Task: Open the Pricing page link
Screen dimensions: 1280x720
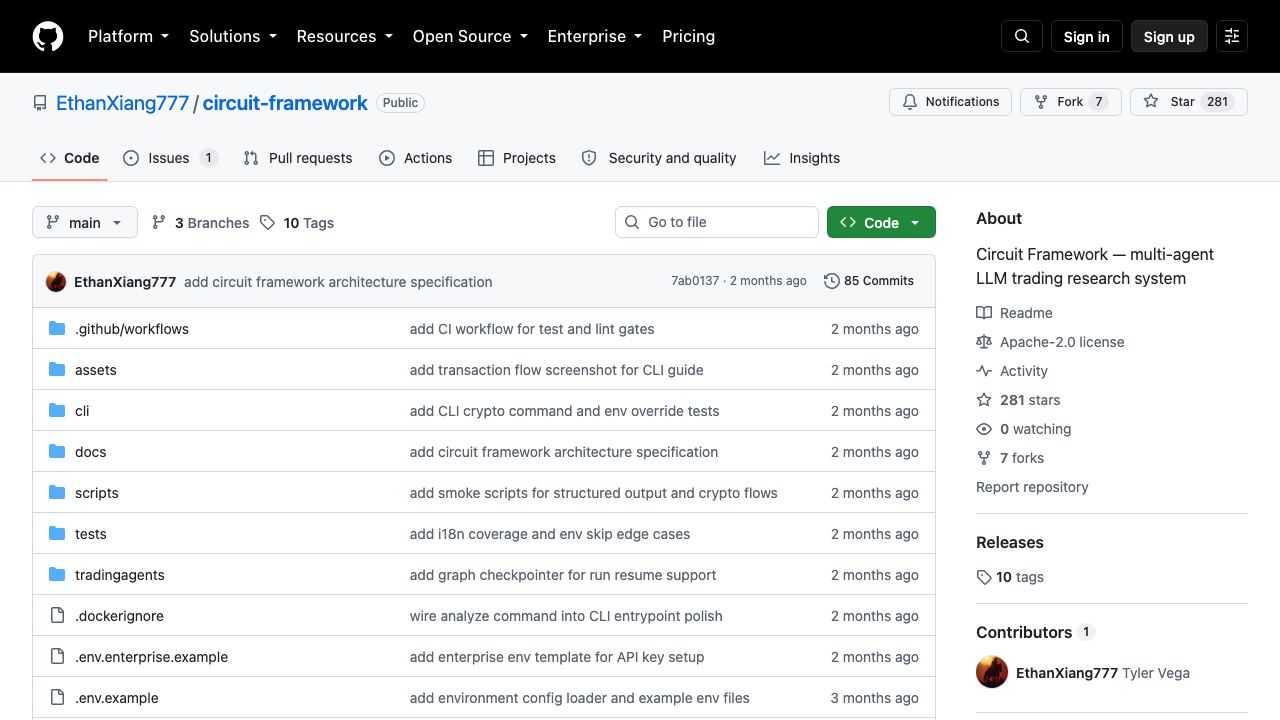Action: [688, 36]
